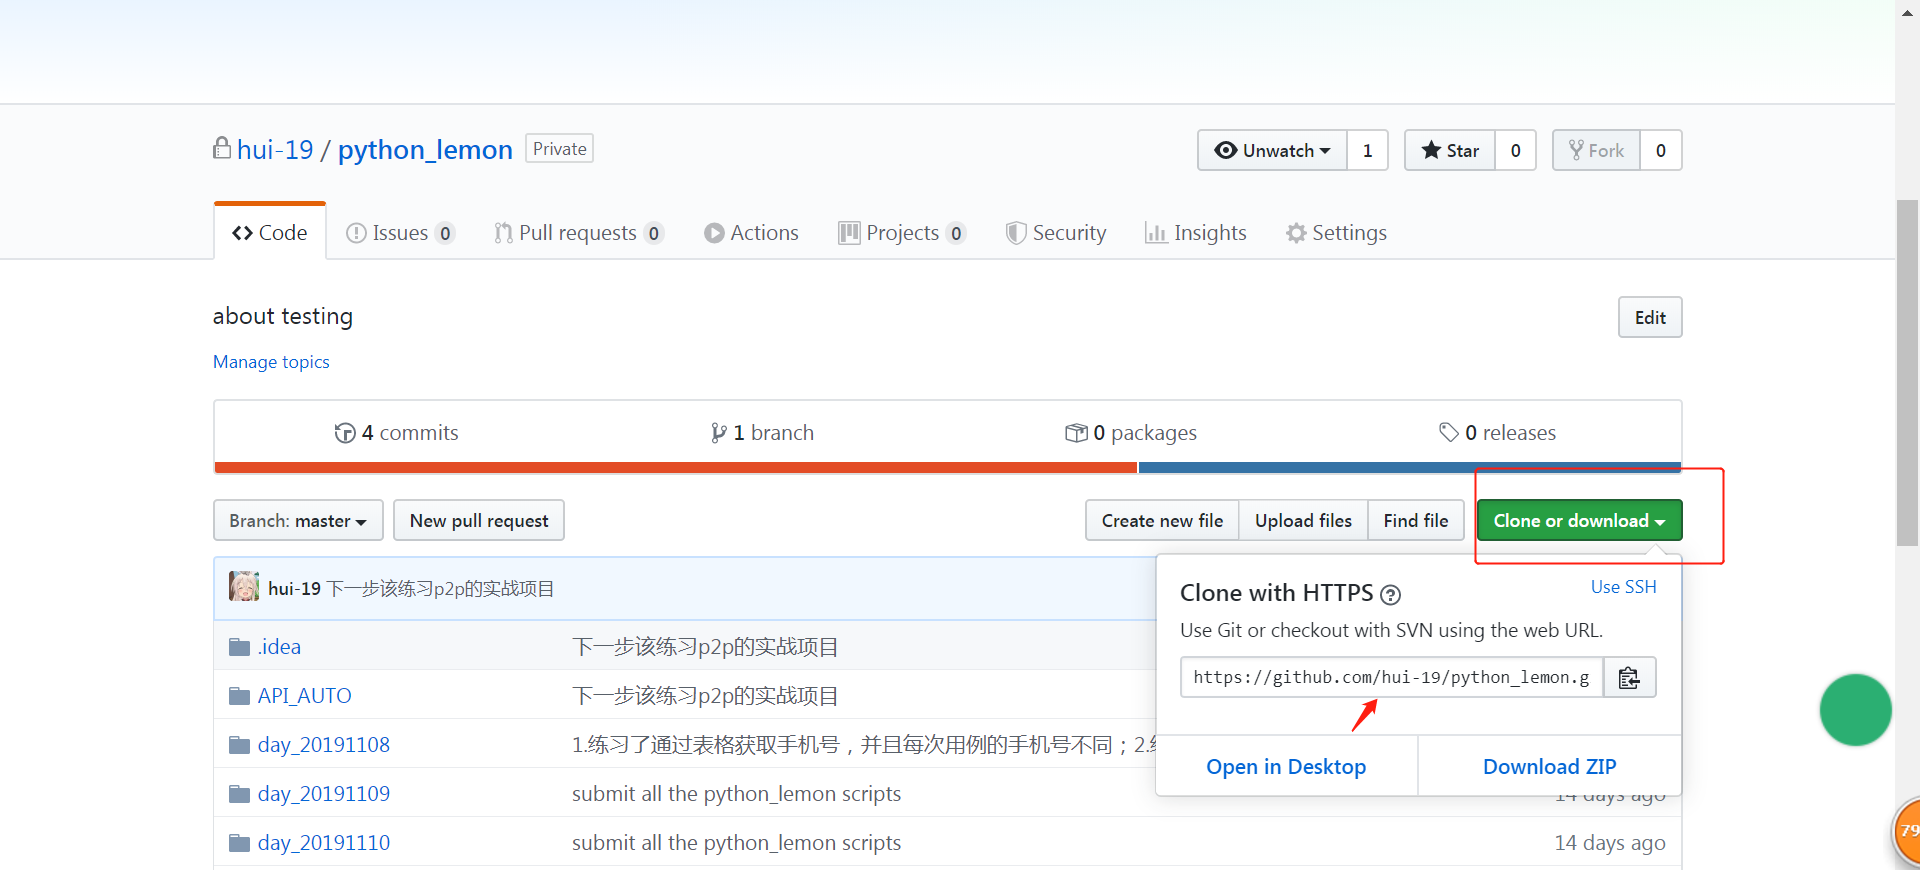This screenshot has width=1920, height=870.
Task: Open the API_AUTO folder
Action: pos(304,696)
